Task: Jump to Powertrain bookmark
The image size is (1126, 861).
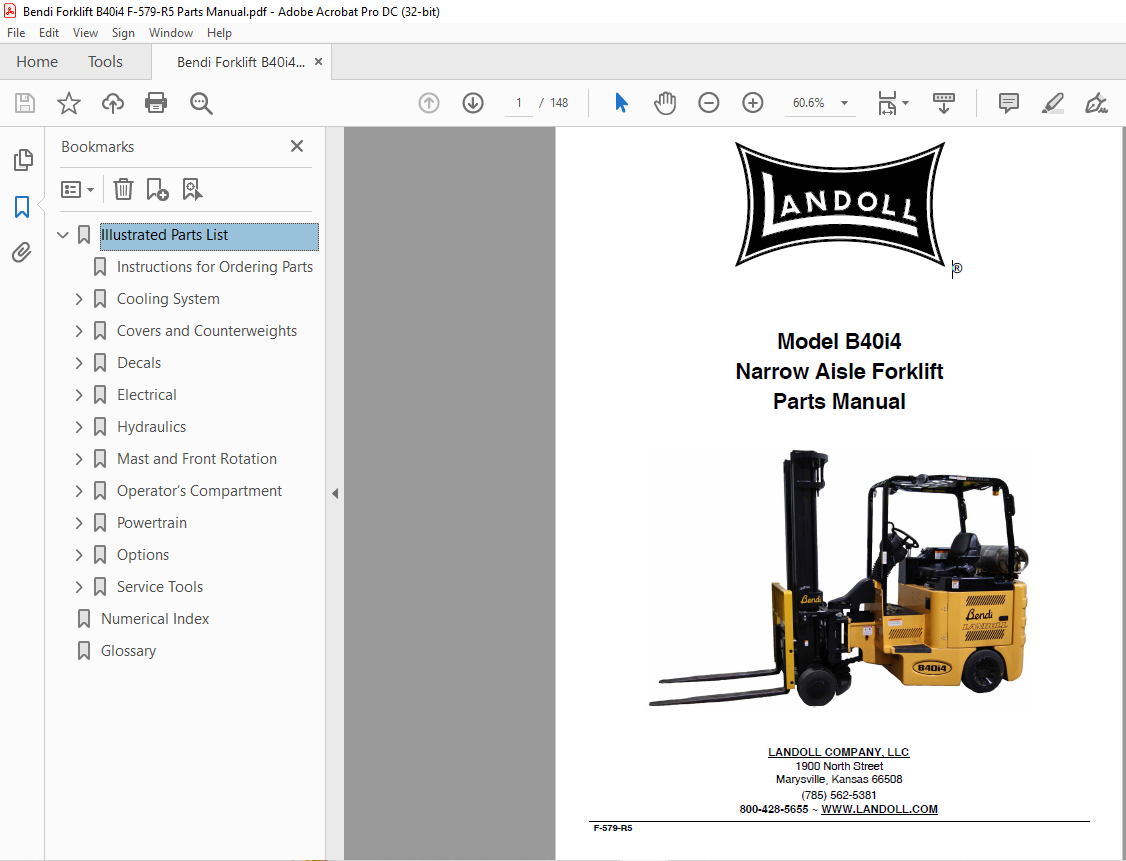Action: click(x=152, y=523)
